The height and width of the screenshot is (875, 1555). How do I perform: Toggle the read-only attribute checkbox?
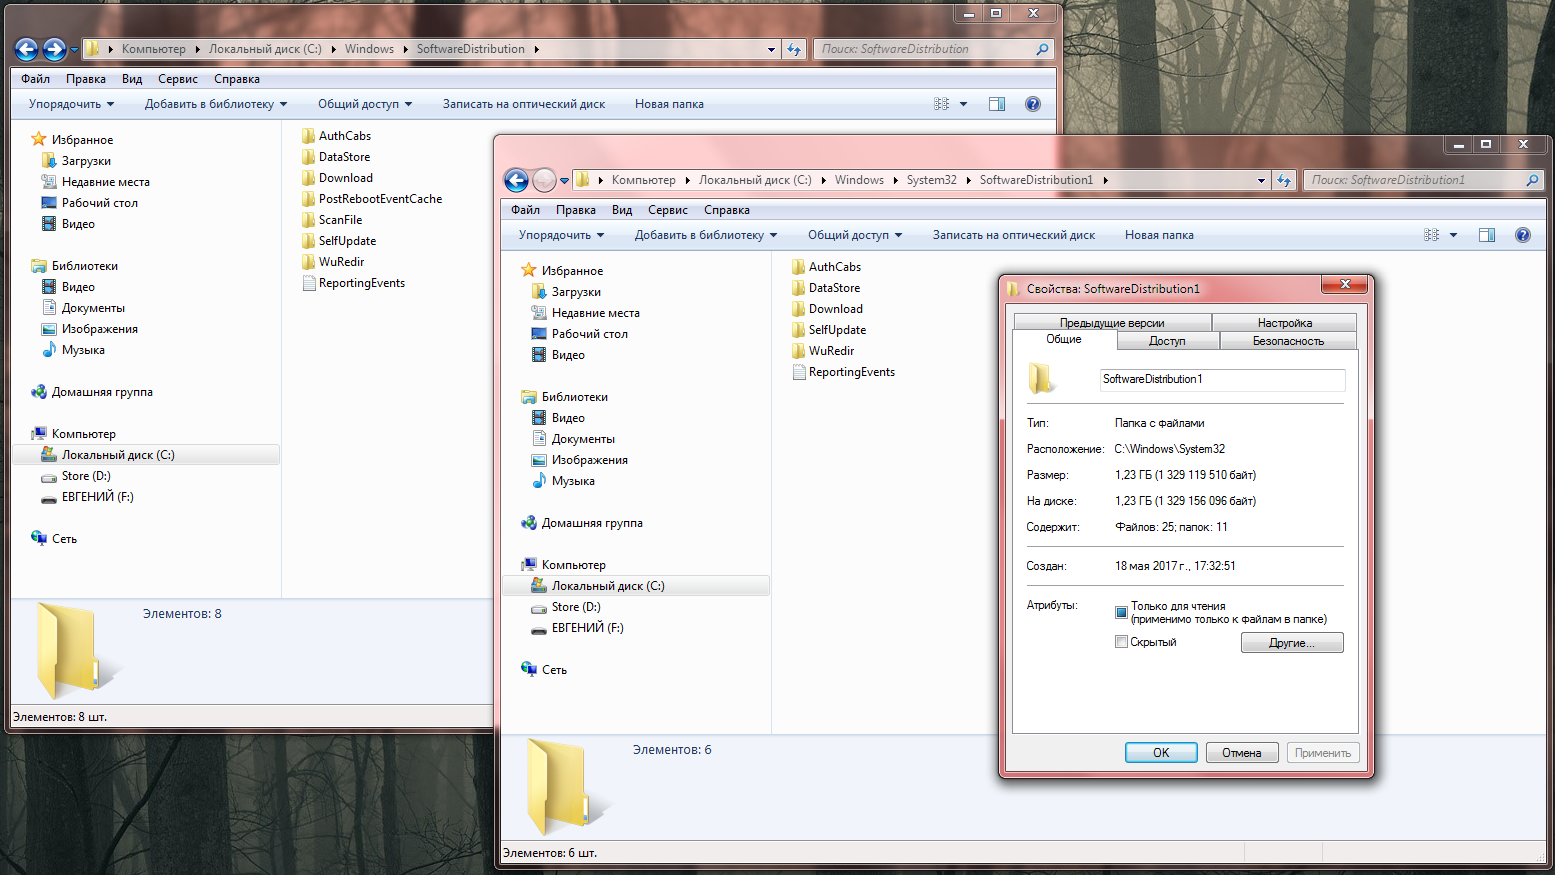[1121, 612]
